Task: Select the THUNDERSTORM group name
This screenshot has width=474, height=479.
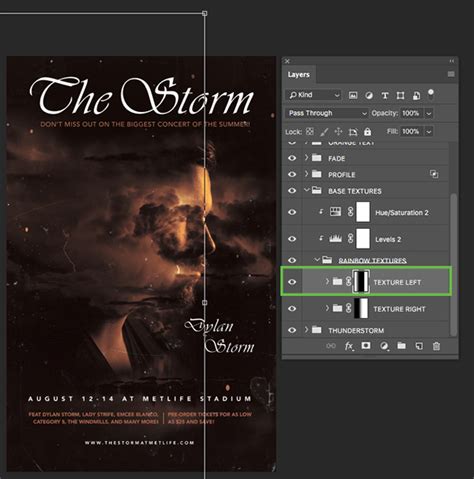Action: click(x=356, y=330)
